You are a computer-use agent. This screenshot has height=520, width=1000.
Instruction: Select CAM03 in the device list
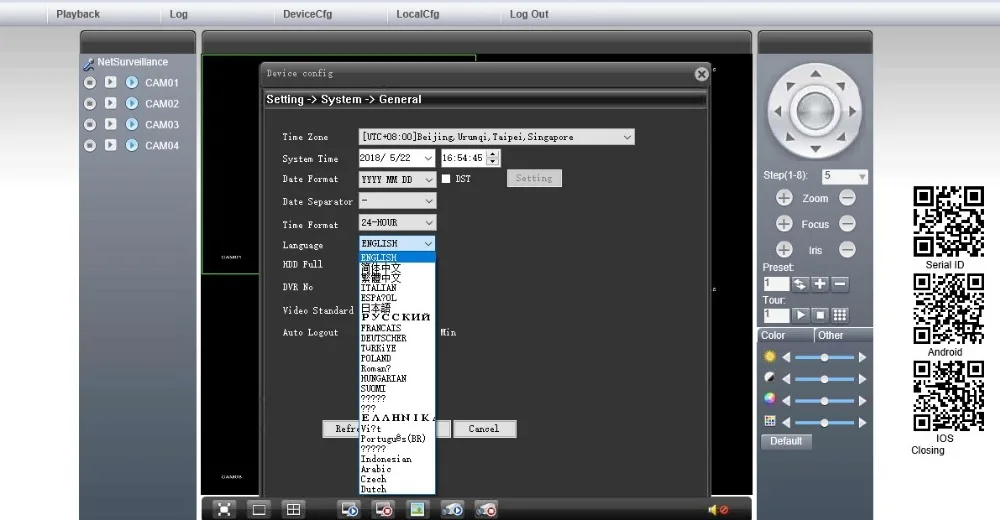point(162,124)
